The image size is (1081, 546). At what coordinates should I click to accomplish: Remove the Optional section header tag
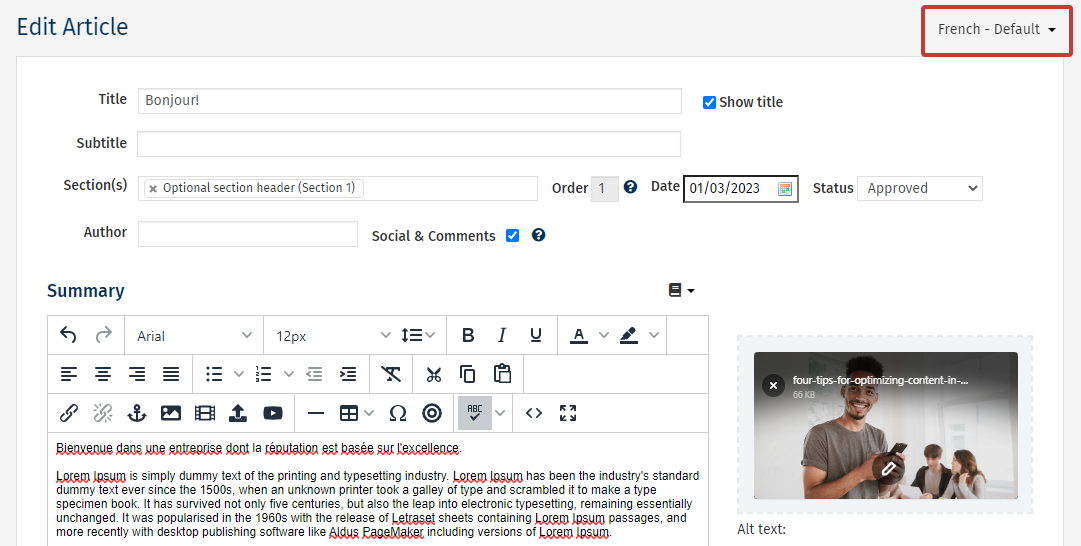[152, 188]
